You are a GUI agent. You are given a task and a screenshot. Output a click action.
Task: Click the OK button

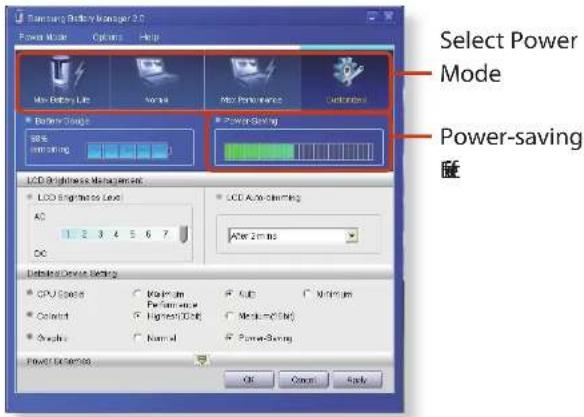coord(249,379)
